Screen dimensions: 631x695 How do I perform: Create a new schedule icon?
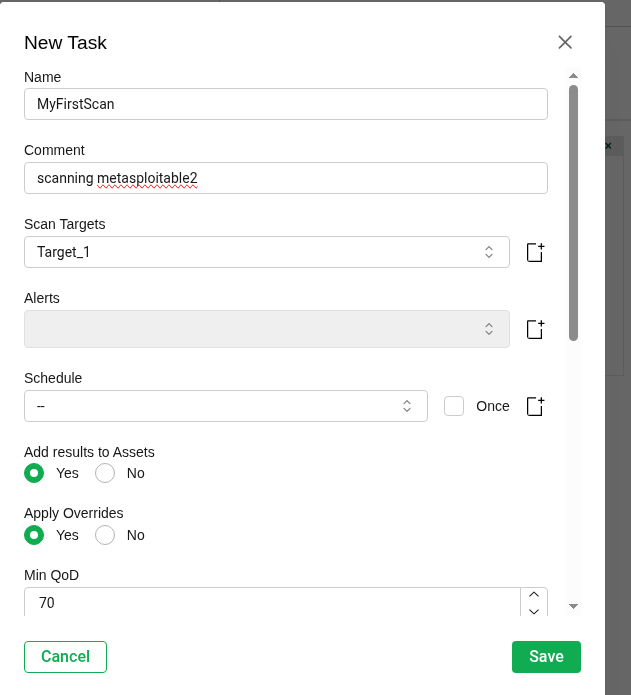[x=535, y=406]
